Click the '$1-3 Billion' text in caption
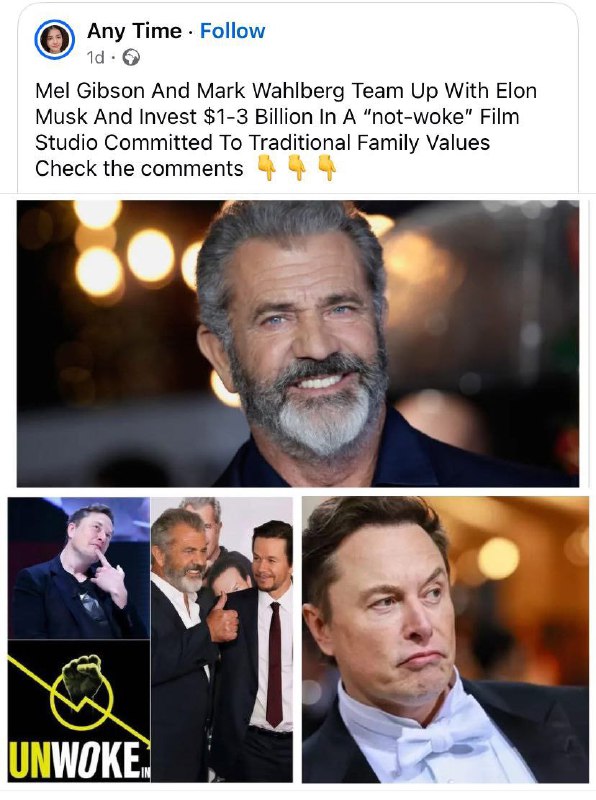This screenshot has height=800, width=596. 258,117
